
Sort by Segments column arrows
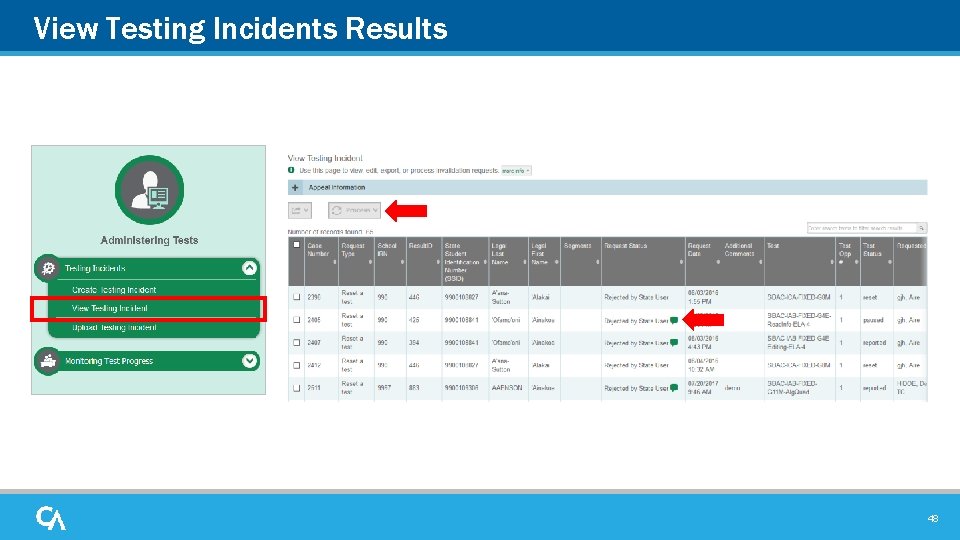[x=598, y=262]
